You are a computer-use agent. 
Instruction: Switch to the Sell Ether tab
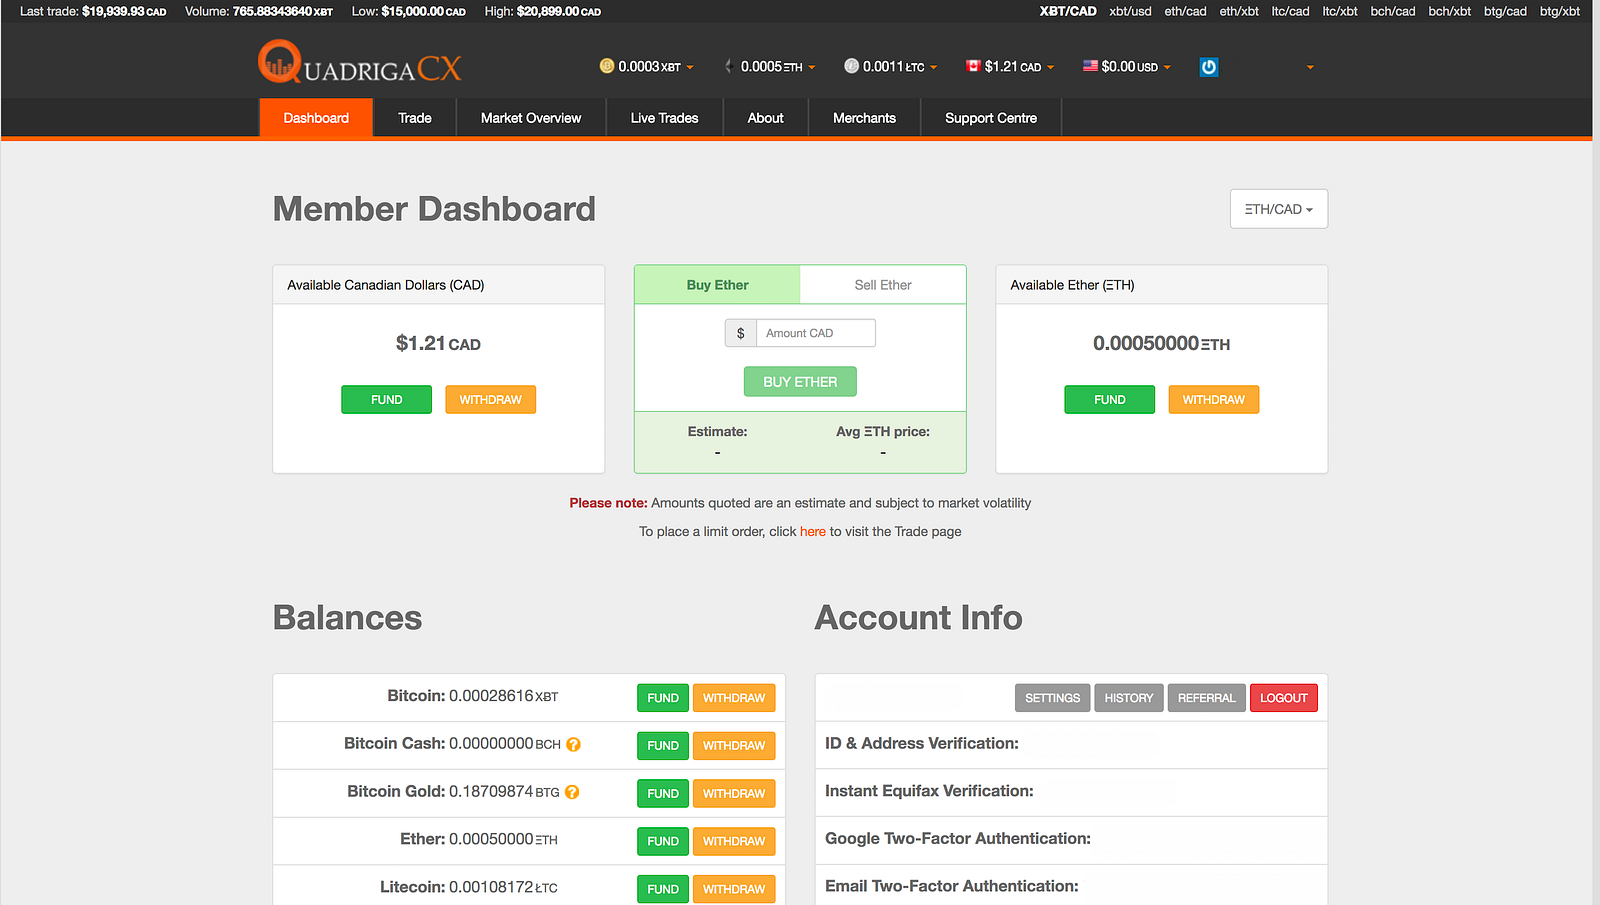pos(883,285)
